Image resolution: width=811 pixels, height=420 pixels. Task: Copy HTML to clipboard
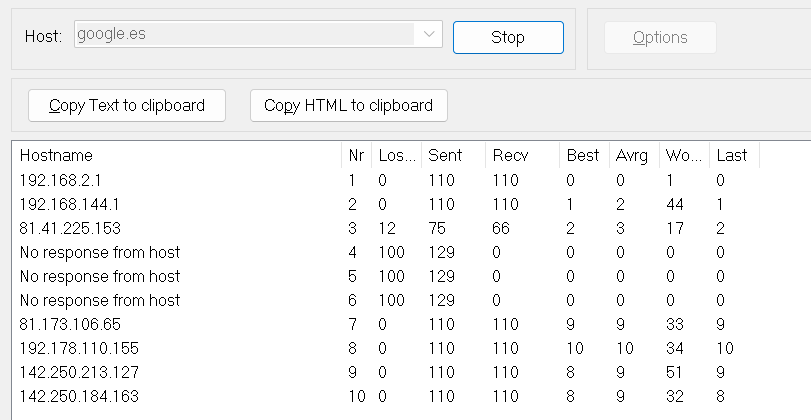click(x=348, y=105)
